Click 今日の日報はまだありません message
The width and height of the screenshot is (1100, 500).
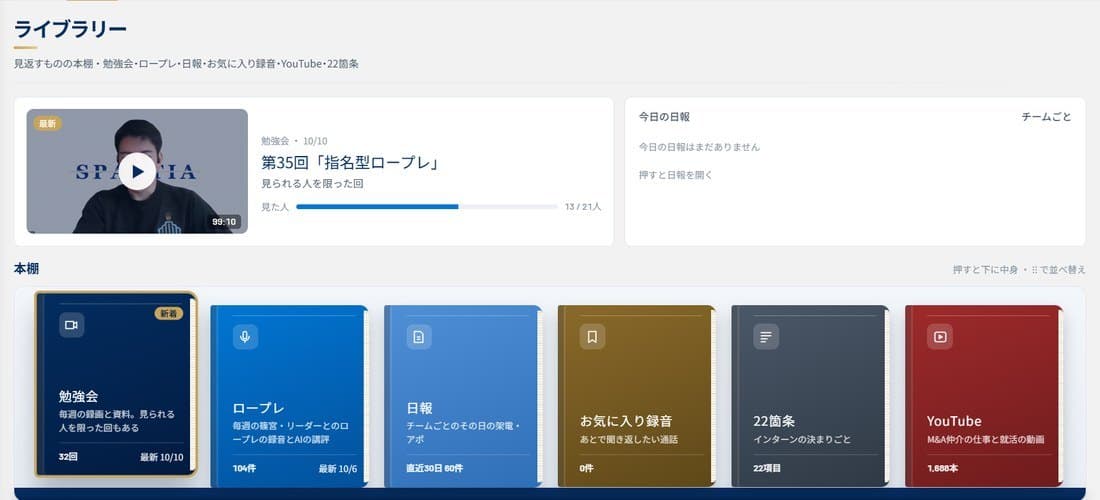click(699, 147)
